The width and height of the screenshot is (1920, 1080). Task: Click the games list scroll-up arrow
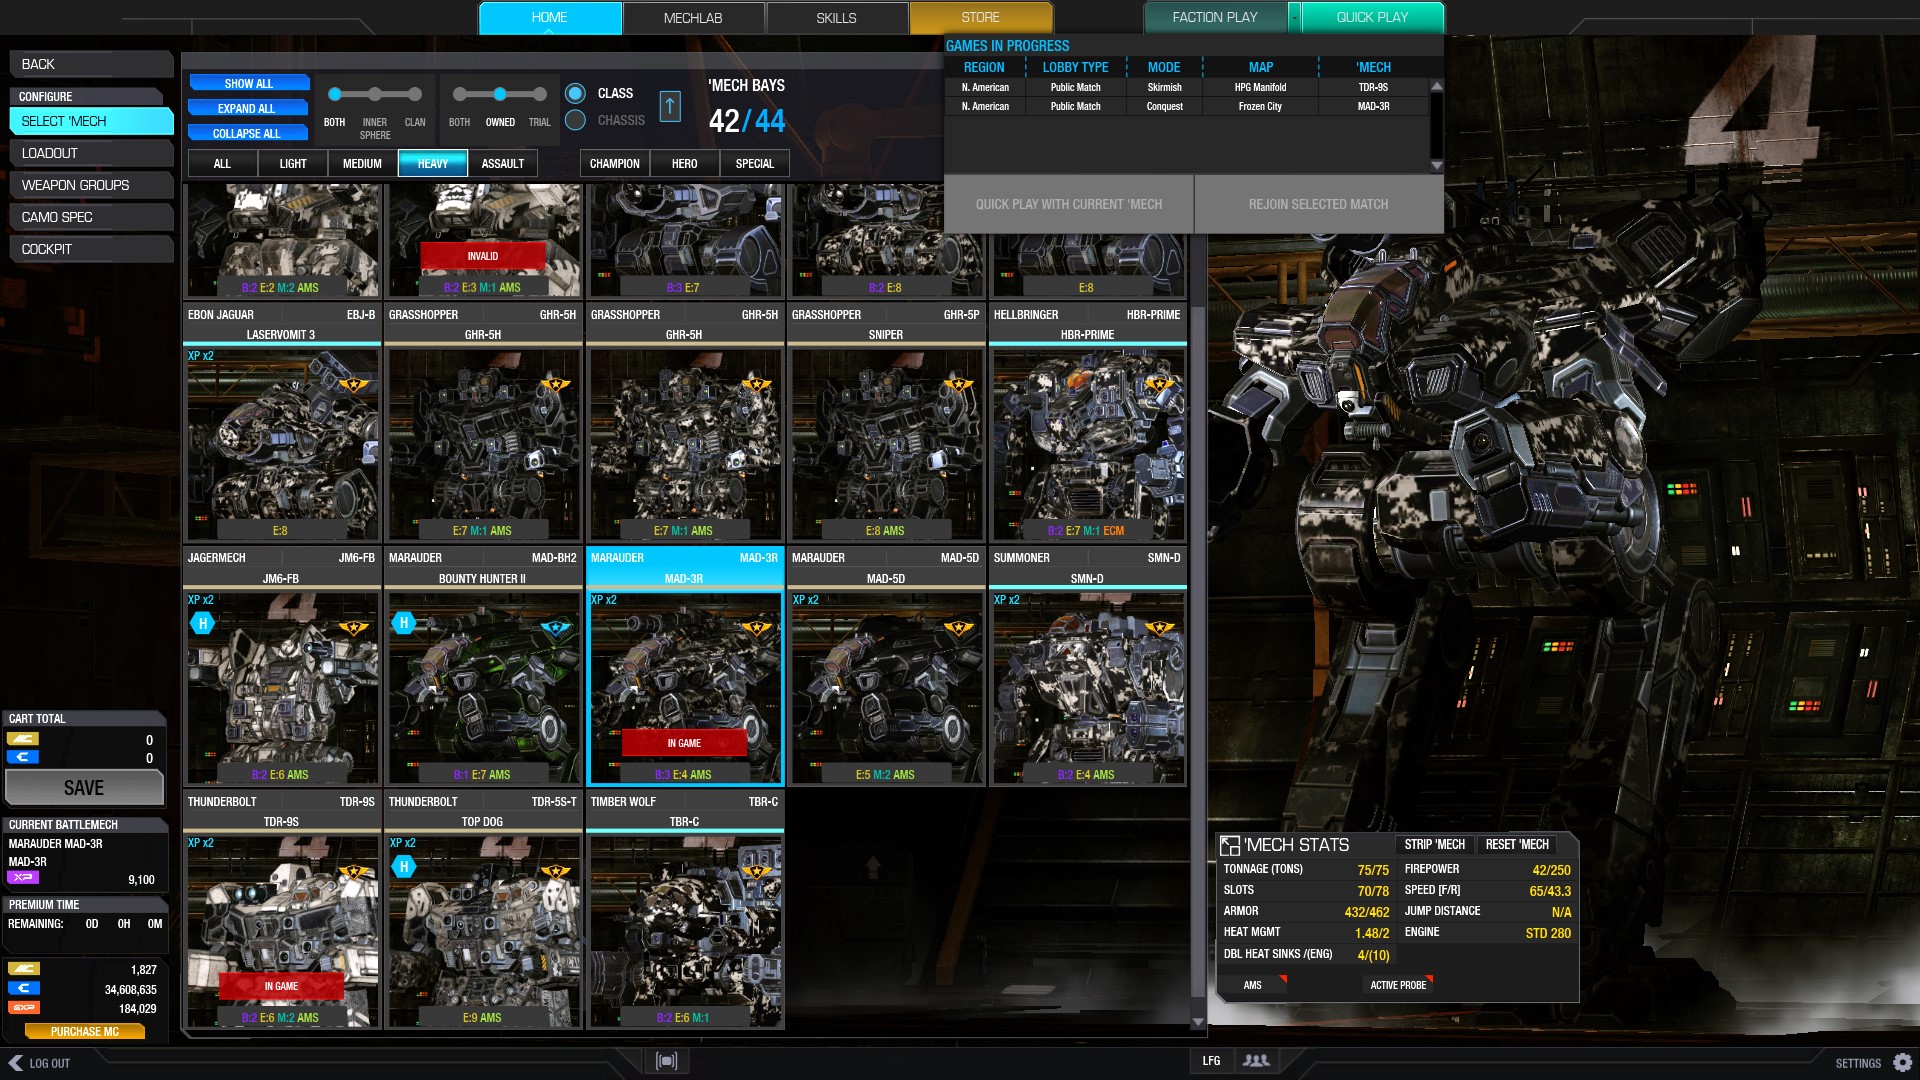click(x=1437, y=87)
